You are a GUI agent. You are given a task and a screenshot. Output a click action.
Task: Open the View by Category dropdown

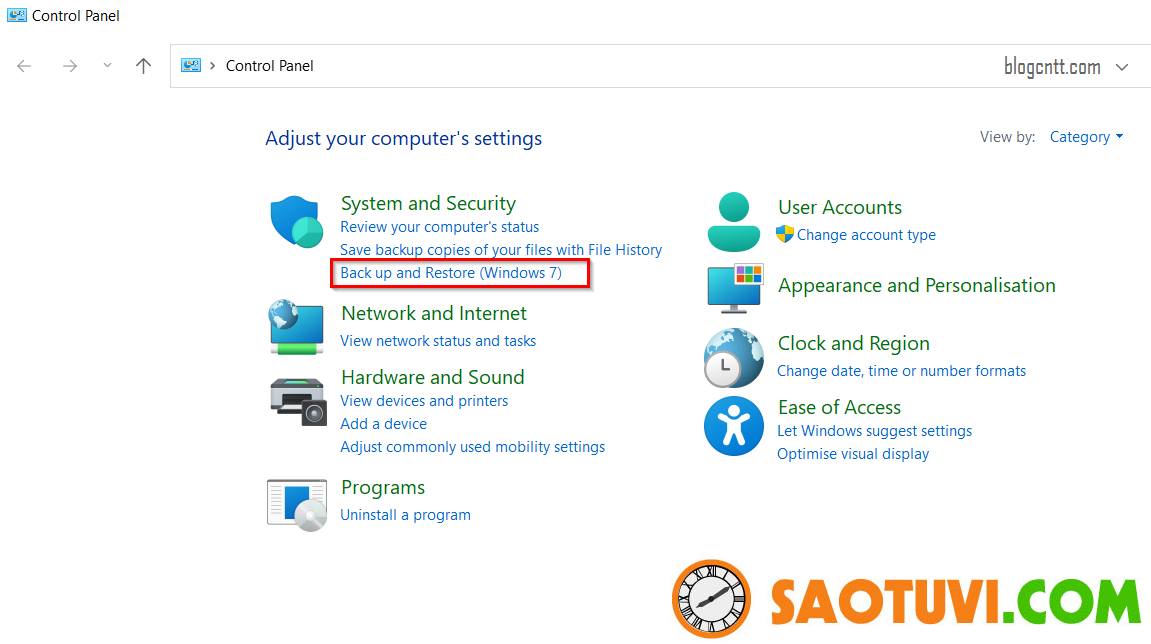(x=1086, y=137)
